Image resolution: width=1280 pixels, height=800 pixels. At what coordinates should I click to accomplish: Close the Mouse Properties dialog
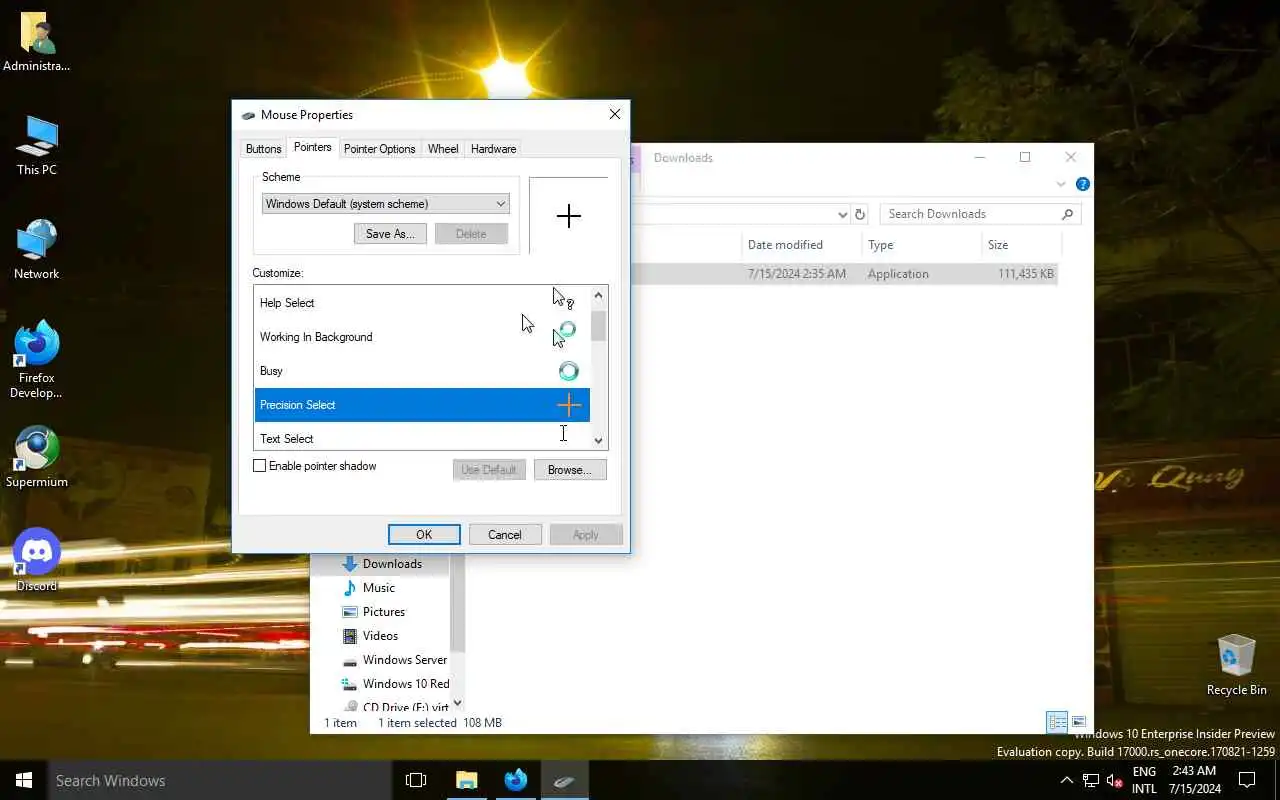615,115
